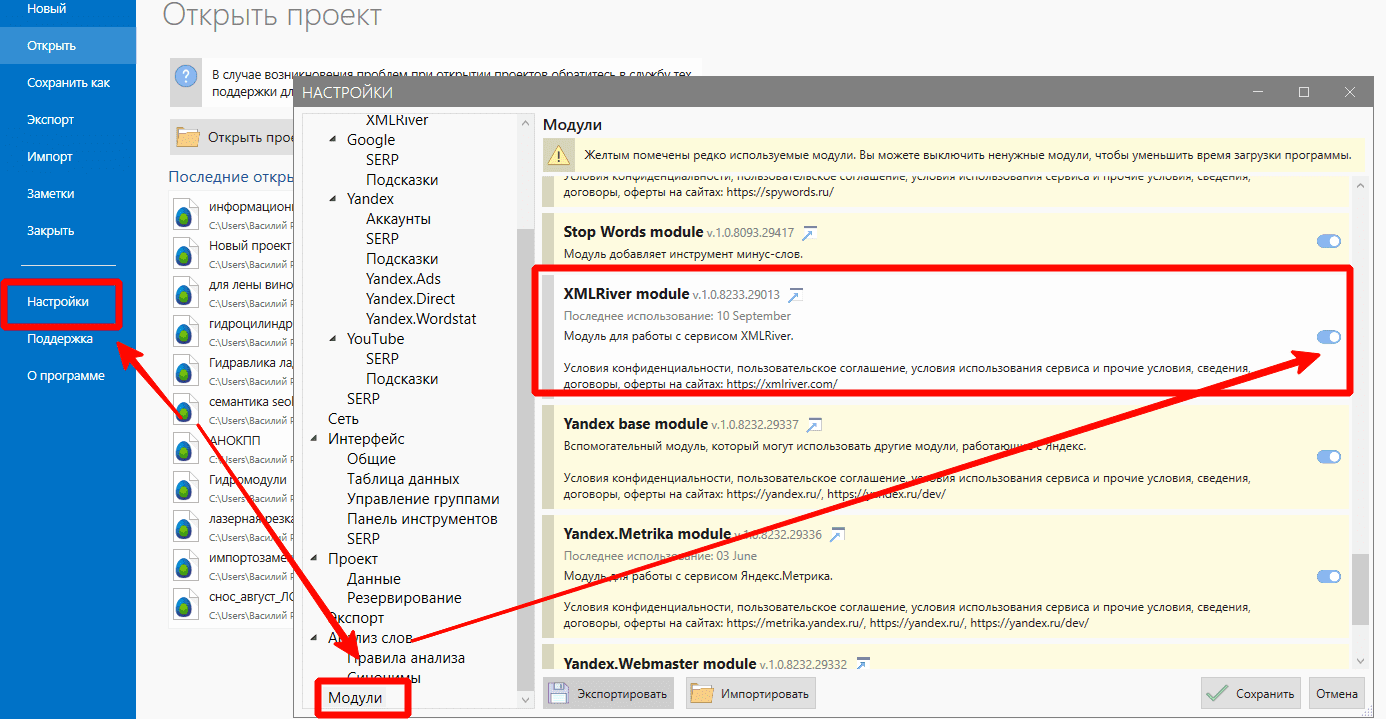Click the modules list scrollbar thumb

pos(1359,590)
